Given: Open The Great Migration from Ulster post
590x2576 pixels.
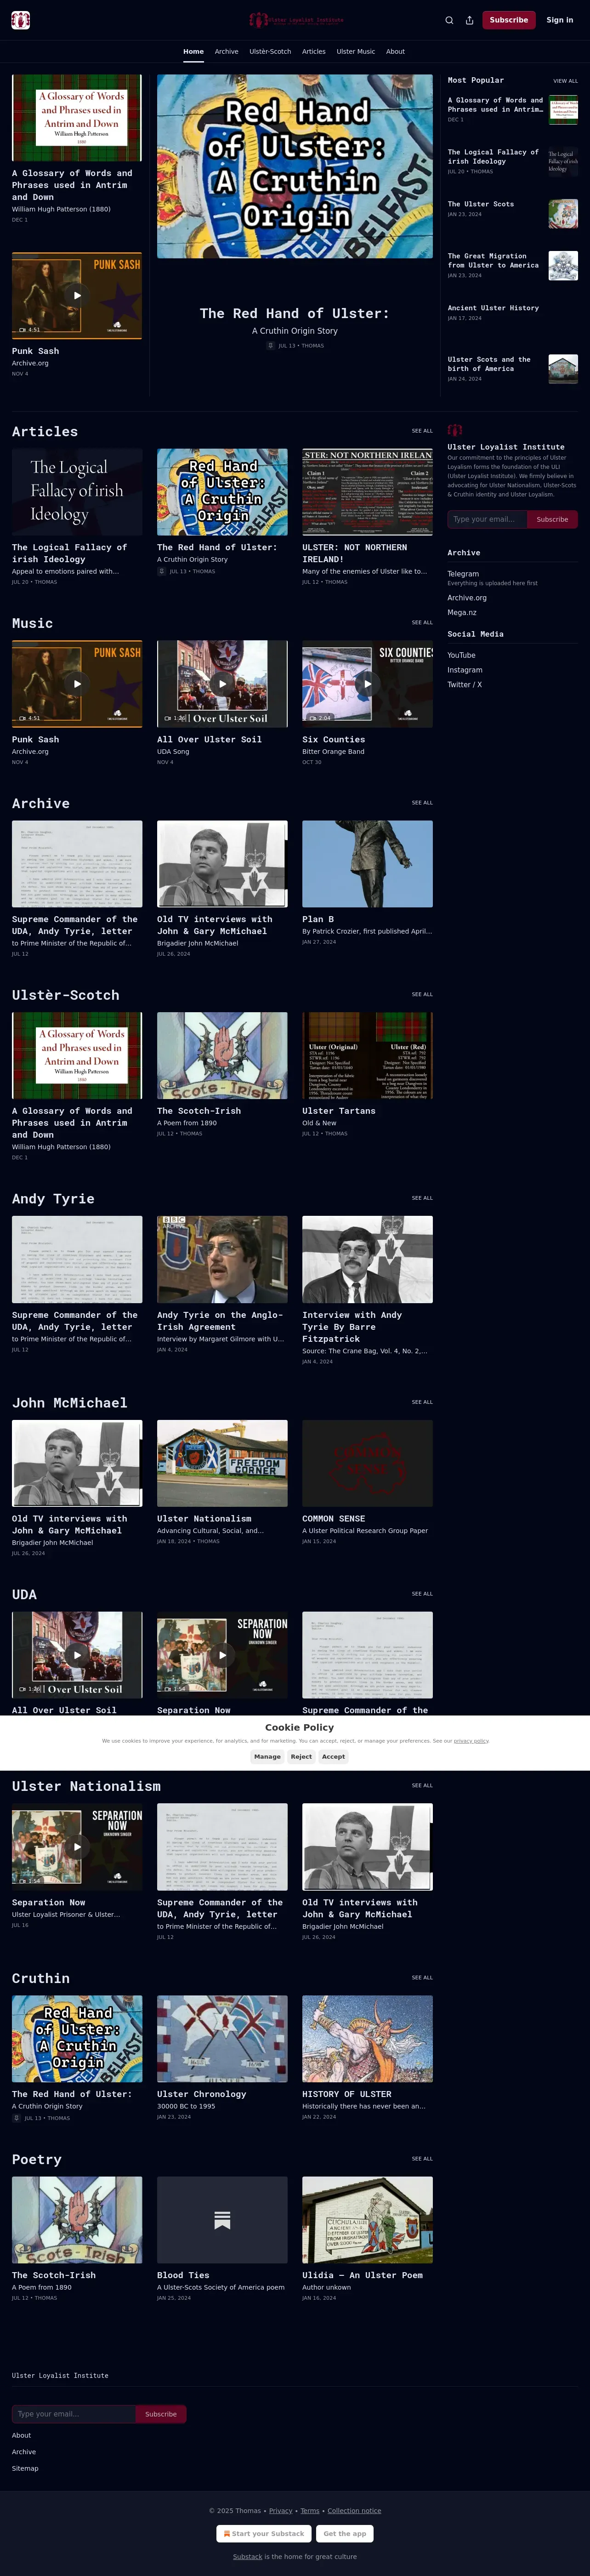Looking at the screenshot, I should tap(493, 261).
